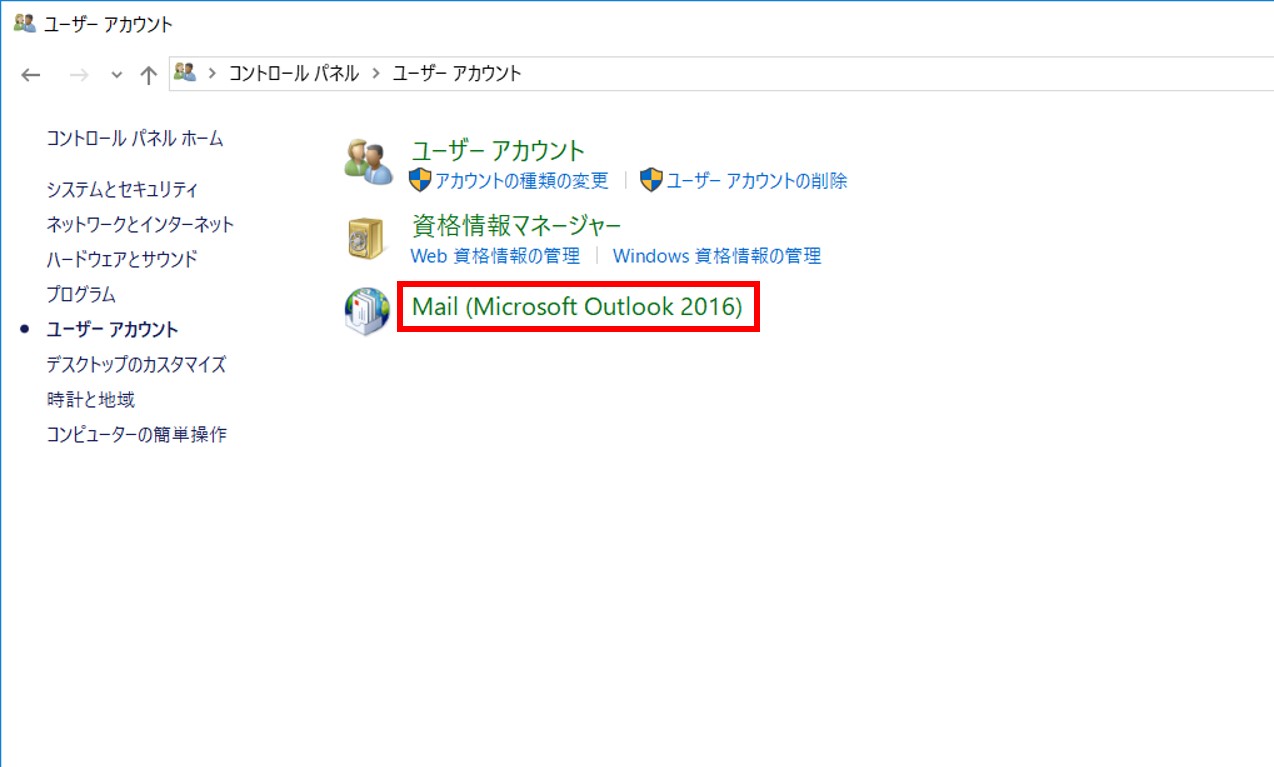Open Mail (Microsoft Outlook 2016)
The width and height of the screenshot is (1274, 767).
577,307
